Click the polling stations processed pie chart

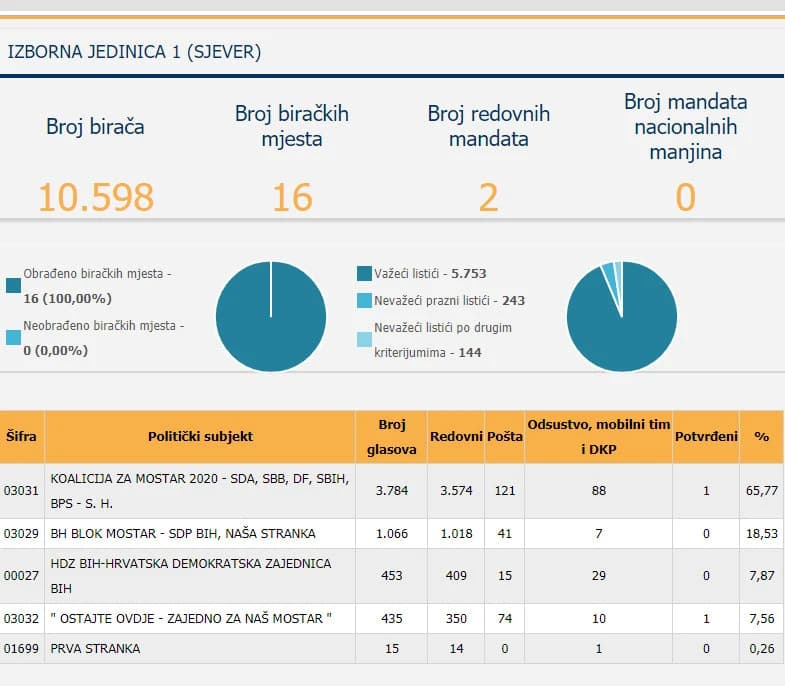[270, 316]
